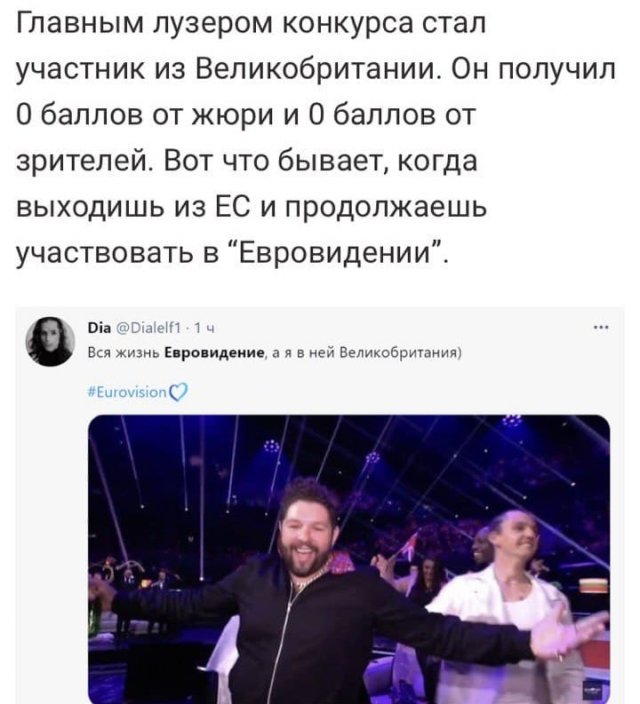Click the display name Dia
The height and width of the screenshot is (704, 640).
pos(99,328)
